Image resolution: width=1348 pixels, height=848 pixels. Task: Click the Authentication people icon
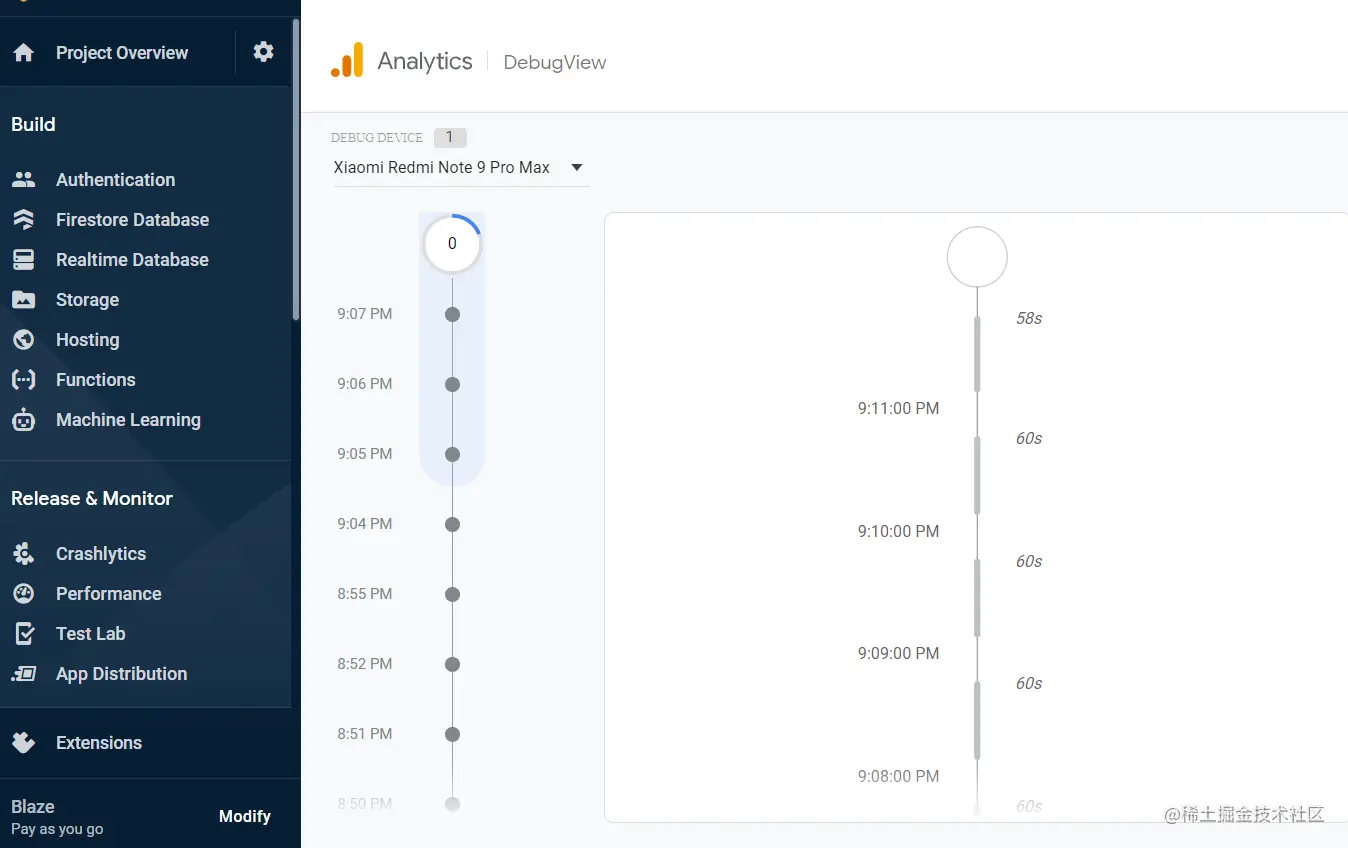point(23,180)
